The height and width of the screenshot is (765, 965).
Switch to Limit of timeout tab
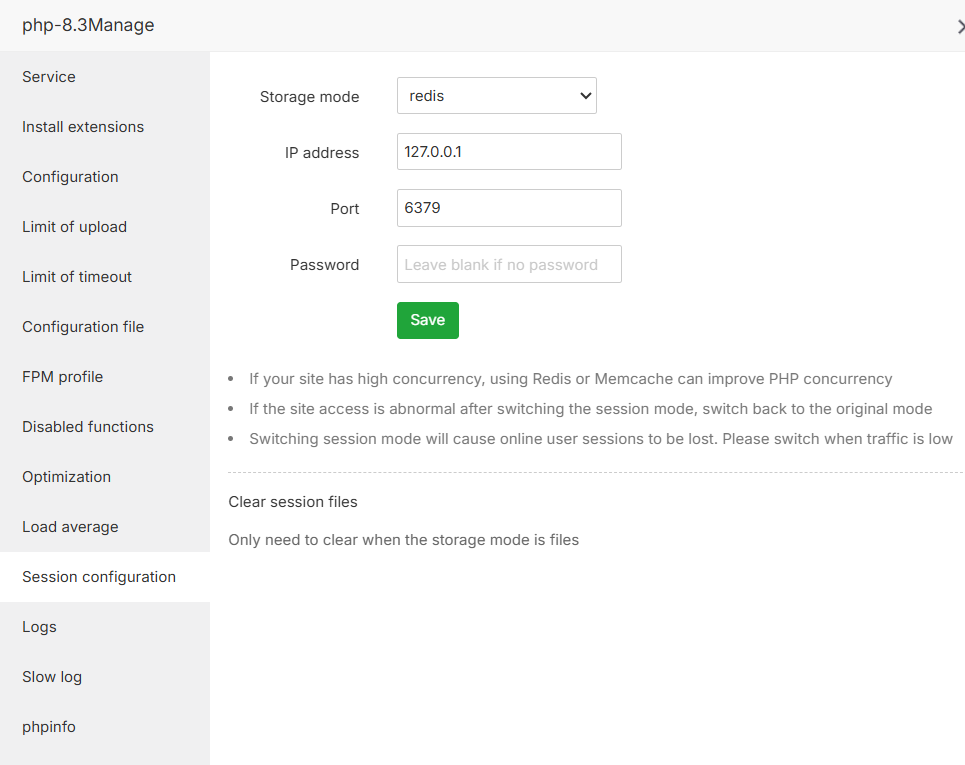point(77,277)
